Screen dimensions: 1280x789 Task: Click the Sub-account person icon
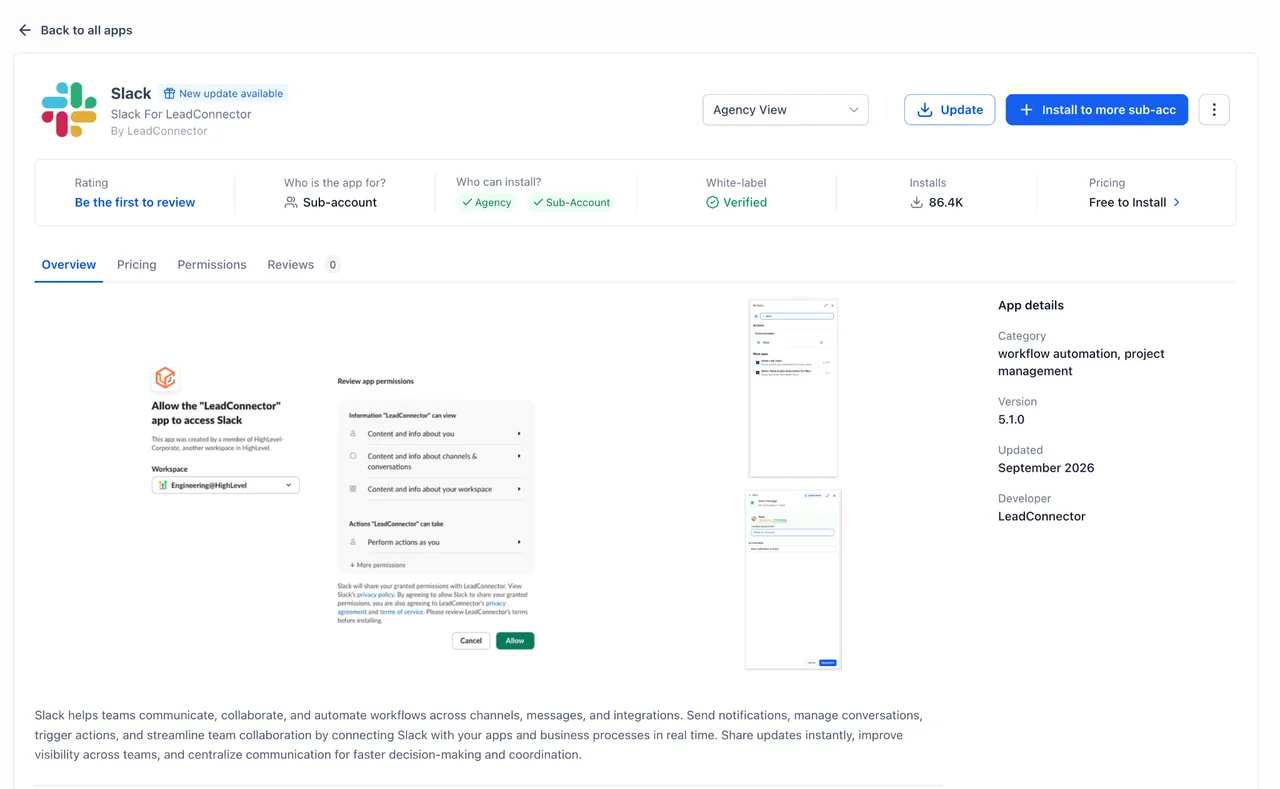pos(291,202)
